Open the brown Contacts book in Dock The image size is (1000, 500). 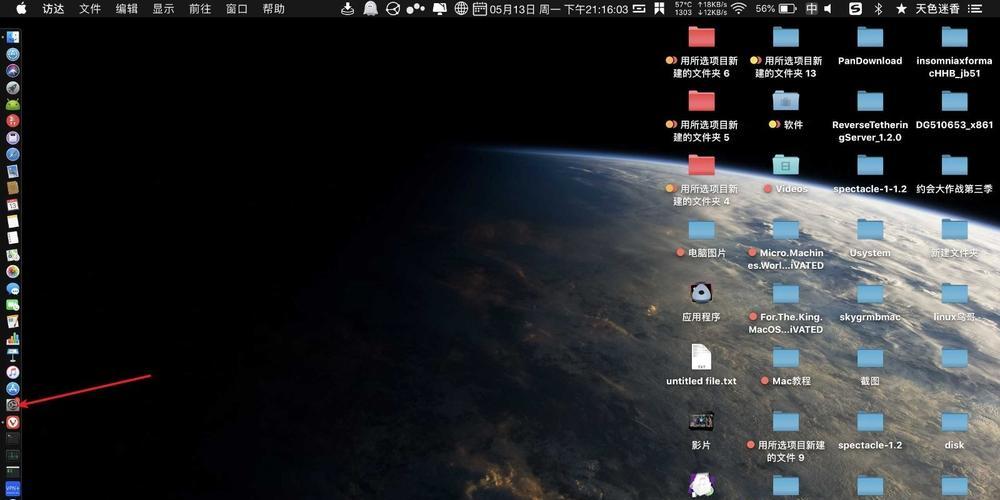tap(13, 188)
